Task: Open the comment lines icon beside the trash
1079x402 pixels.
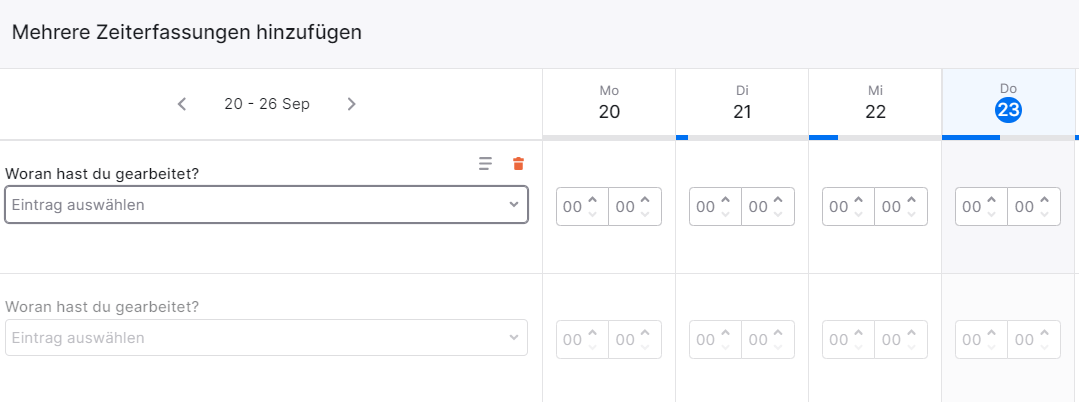Action: click(x=486, y=163)
